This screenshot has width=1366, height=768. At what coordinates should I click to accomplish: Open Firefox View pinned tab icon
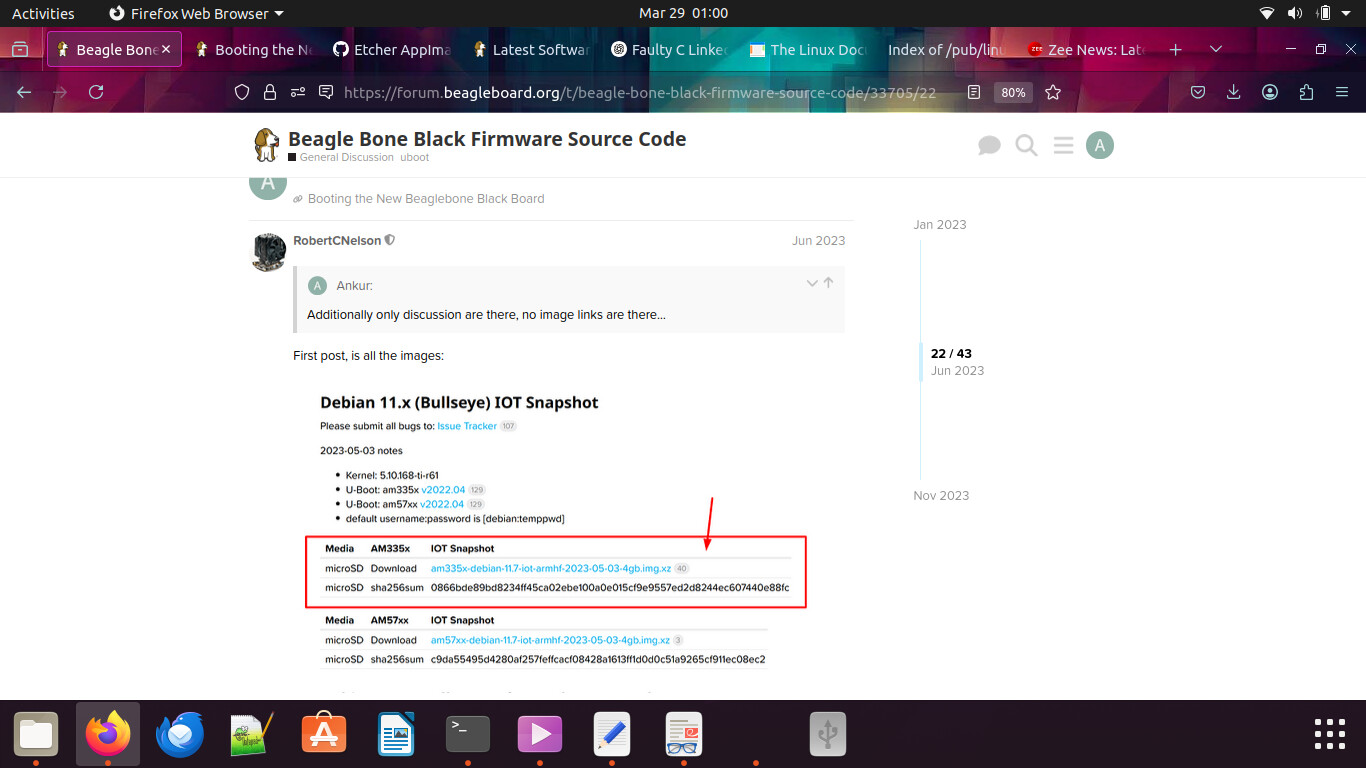tap(20, 49)
